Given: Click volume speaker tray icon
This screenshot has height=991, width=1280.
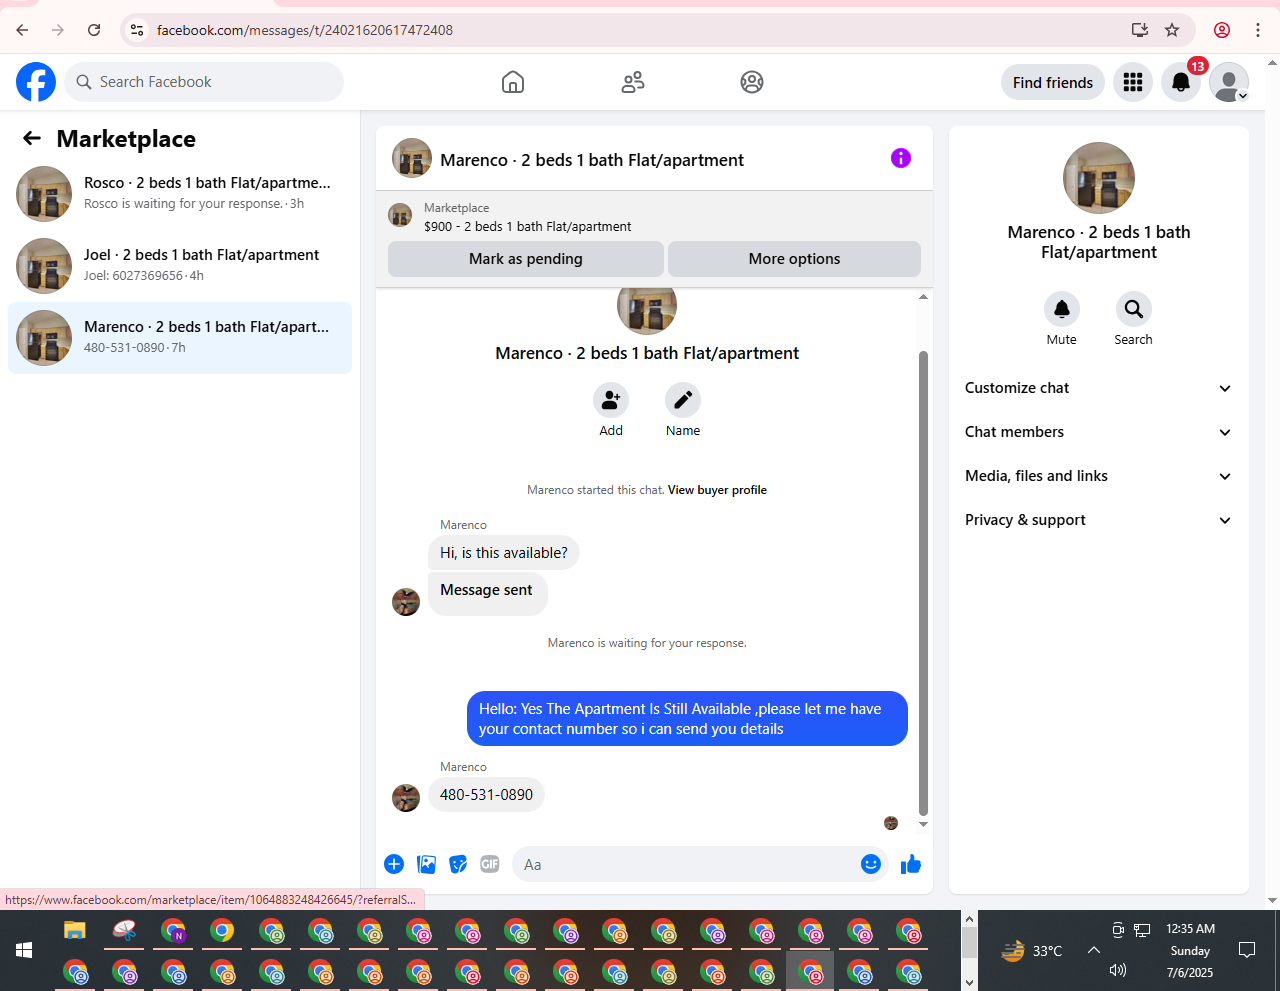Looking at the screenshot, I should point(1118,970).
